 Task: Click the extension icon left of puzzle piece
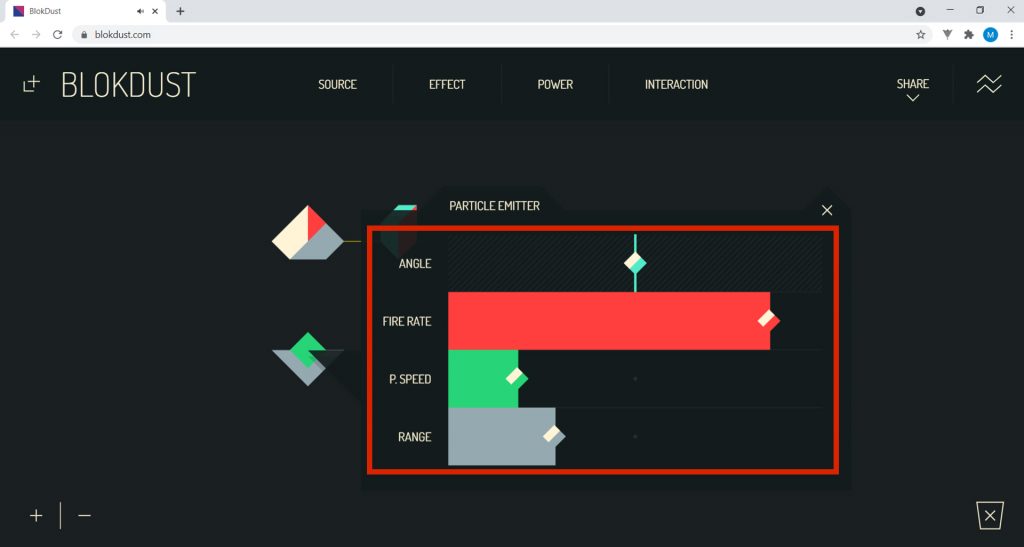coord(947,35)
